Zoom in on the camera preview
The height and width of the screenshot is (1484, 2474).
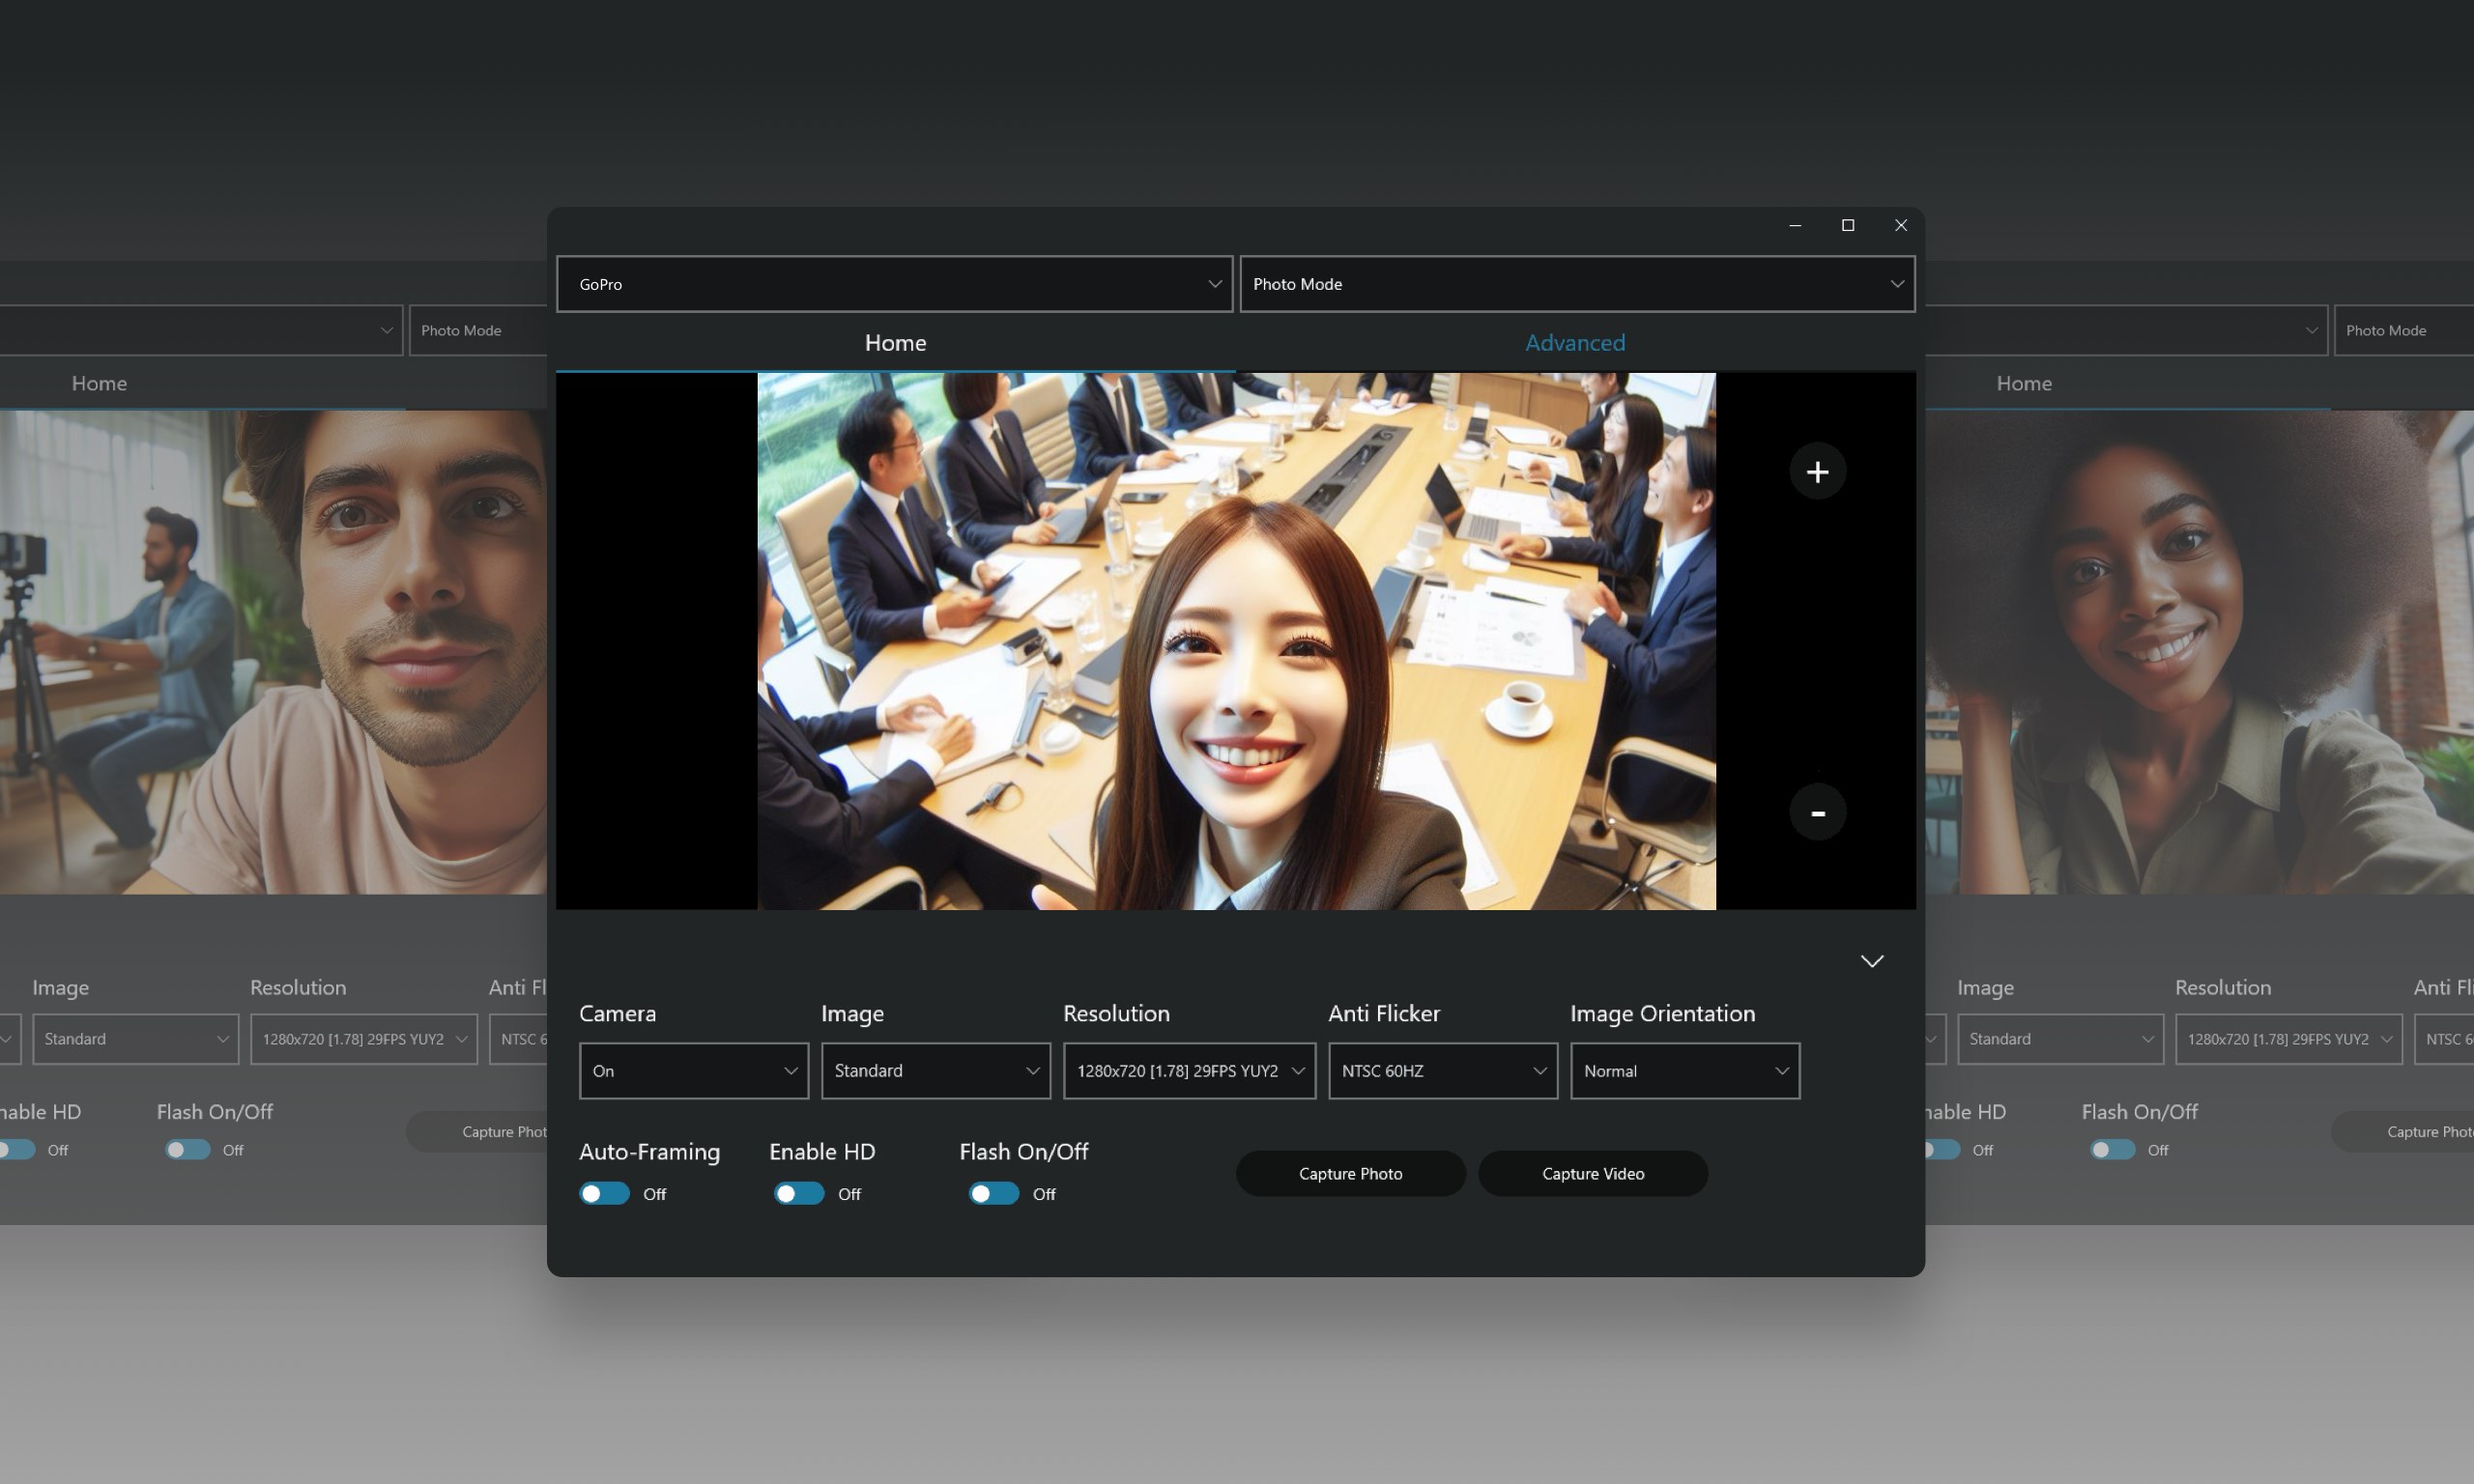[1817, 471]
